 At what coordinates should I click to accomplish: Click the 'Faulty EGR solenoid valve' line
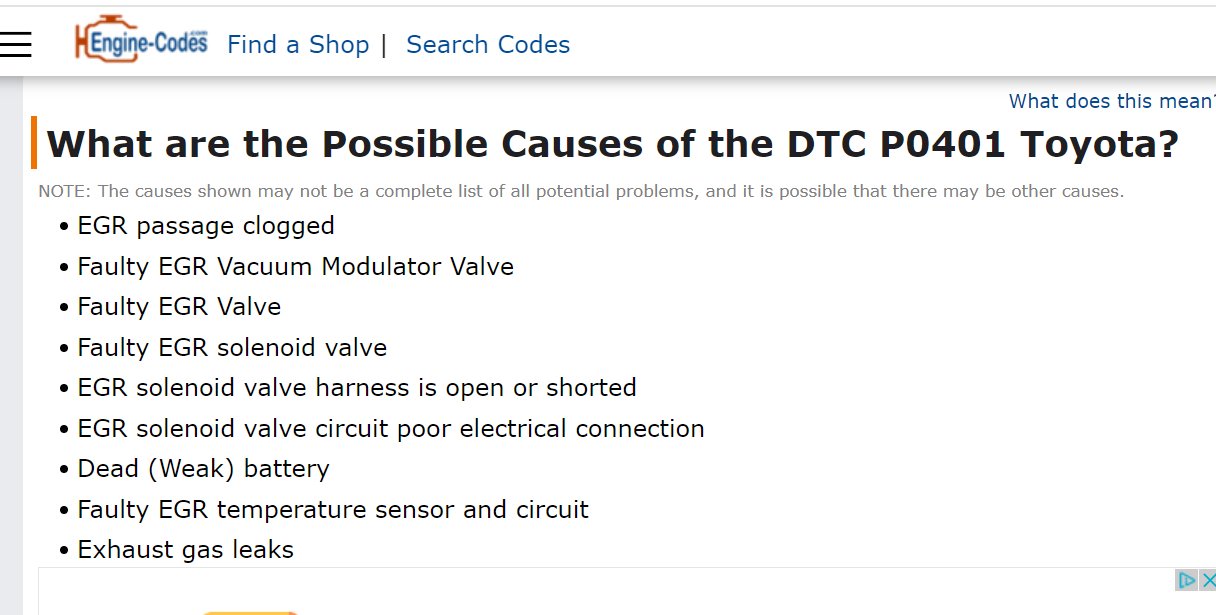(231, 347)
